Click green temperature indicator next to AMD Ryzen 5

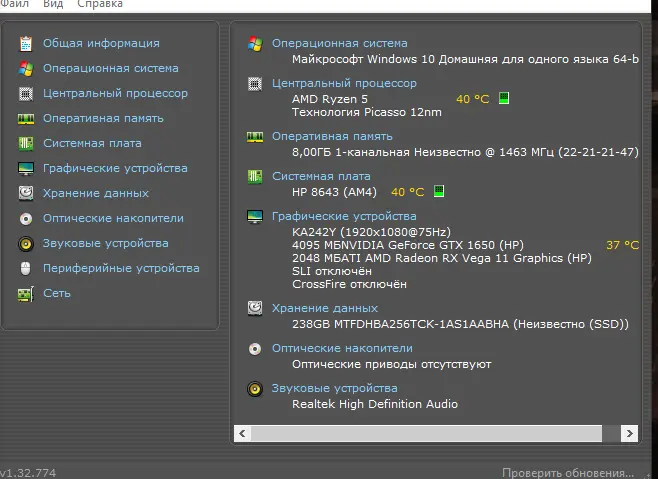click(504, 98)
